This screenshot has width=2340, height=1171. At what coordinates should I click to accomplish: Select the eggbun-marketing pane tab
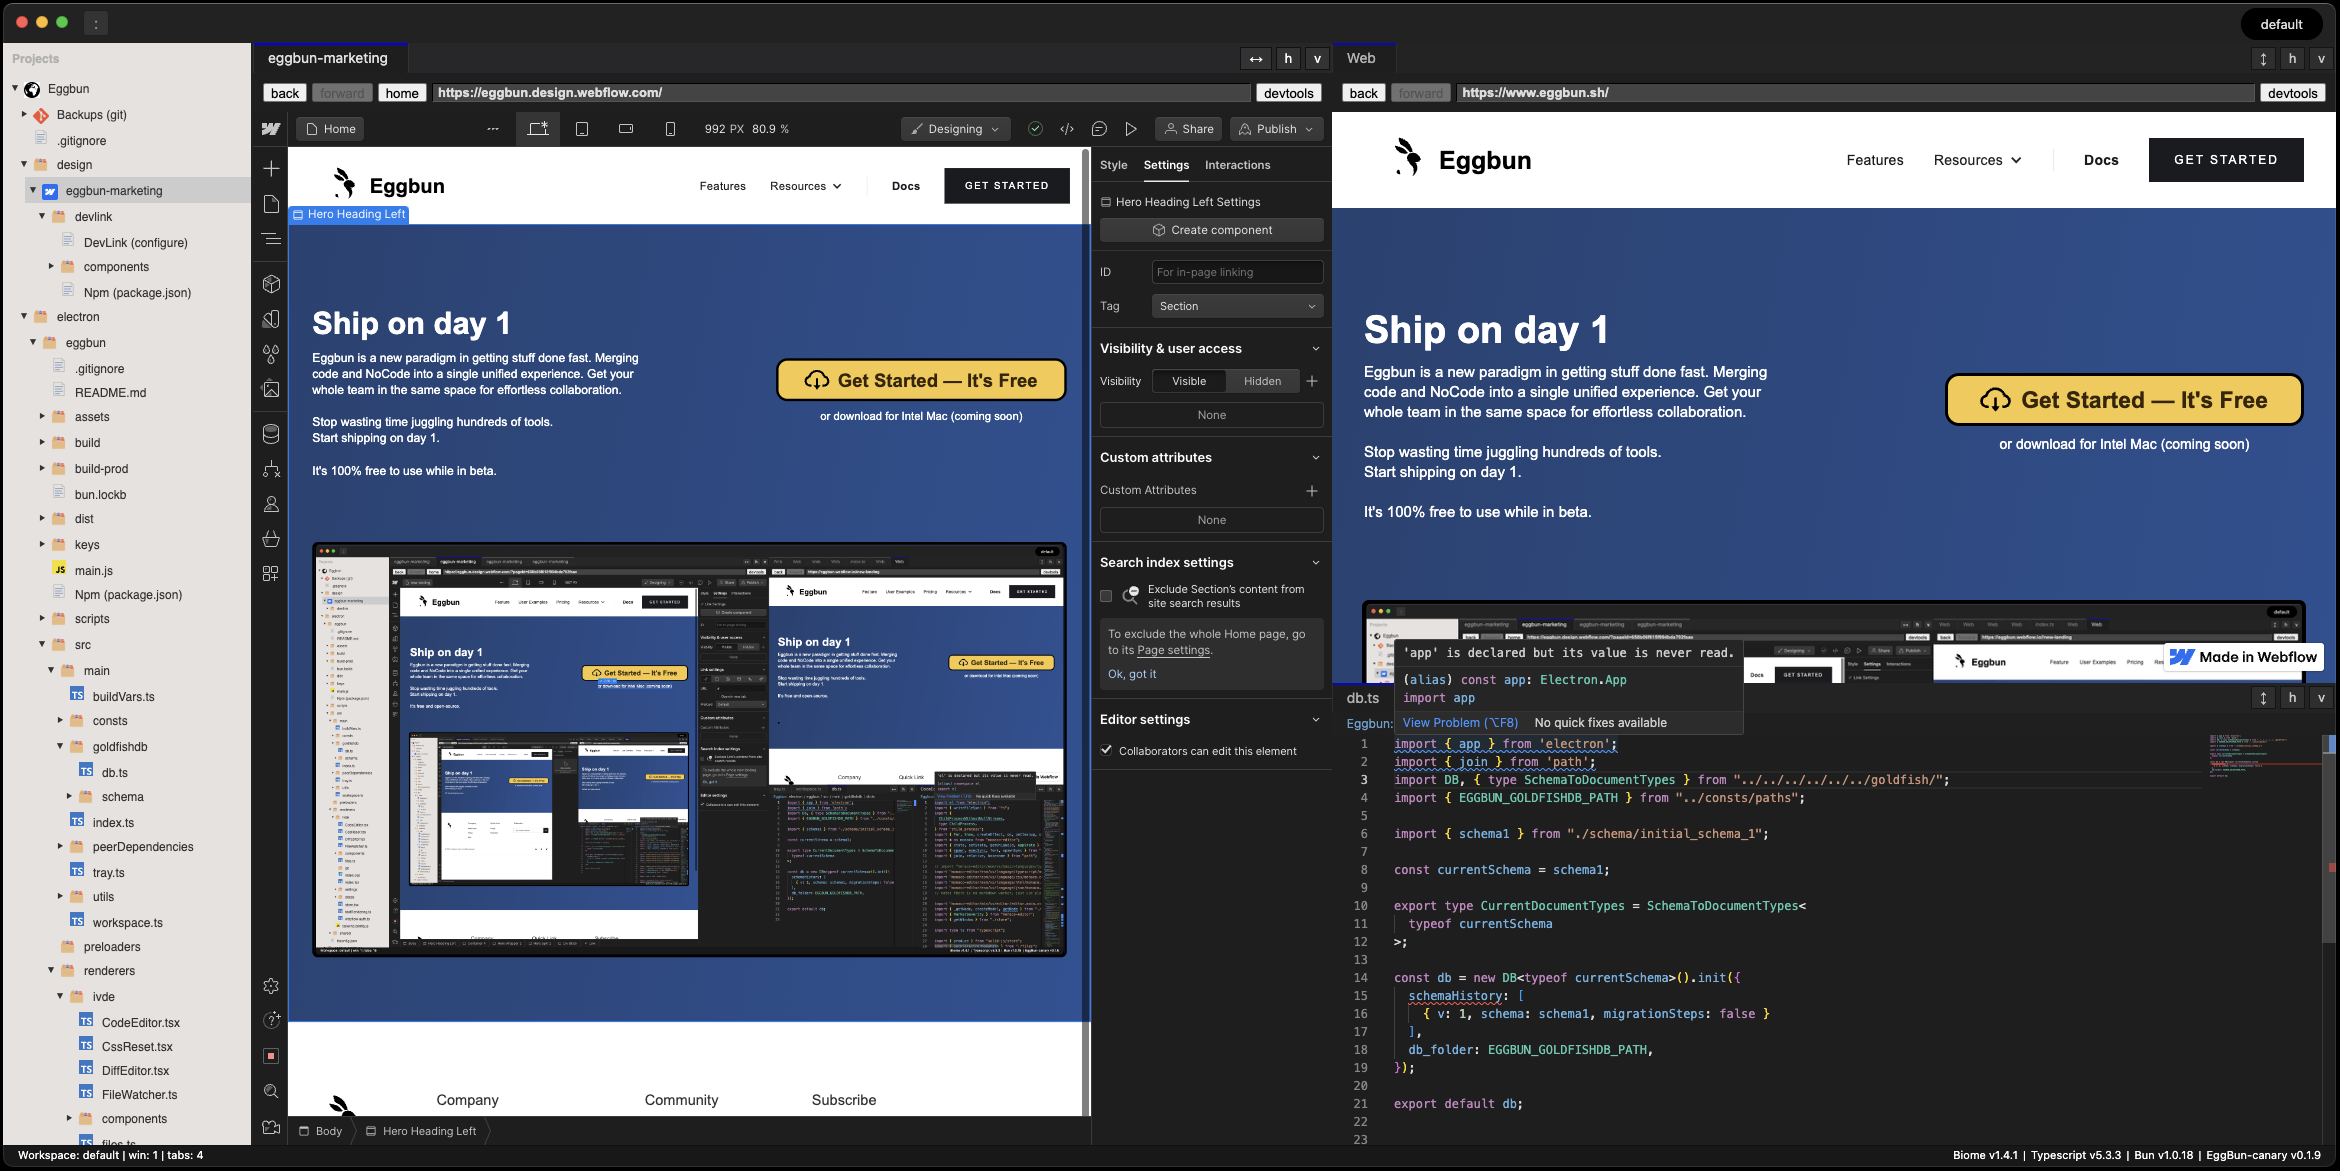[x=328, y=58]
